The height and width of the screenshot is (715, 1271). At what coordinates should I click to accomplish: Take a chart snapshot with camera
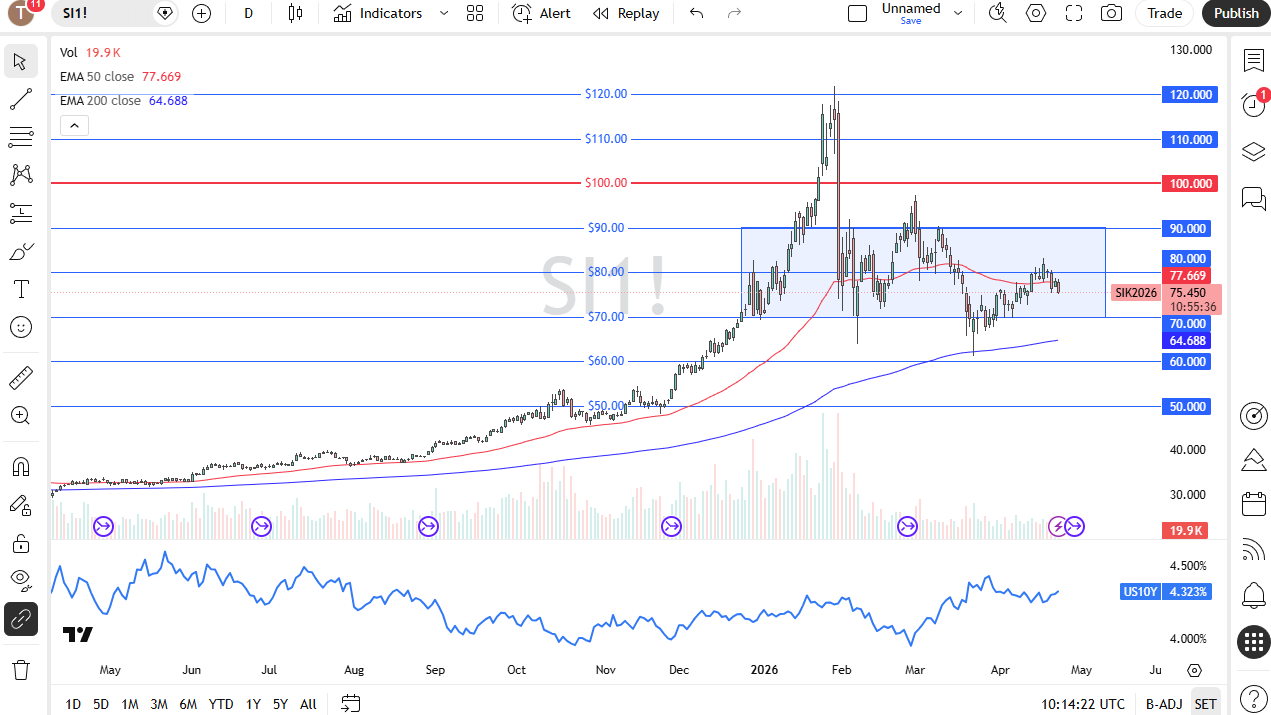[x=1111, y=13]
